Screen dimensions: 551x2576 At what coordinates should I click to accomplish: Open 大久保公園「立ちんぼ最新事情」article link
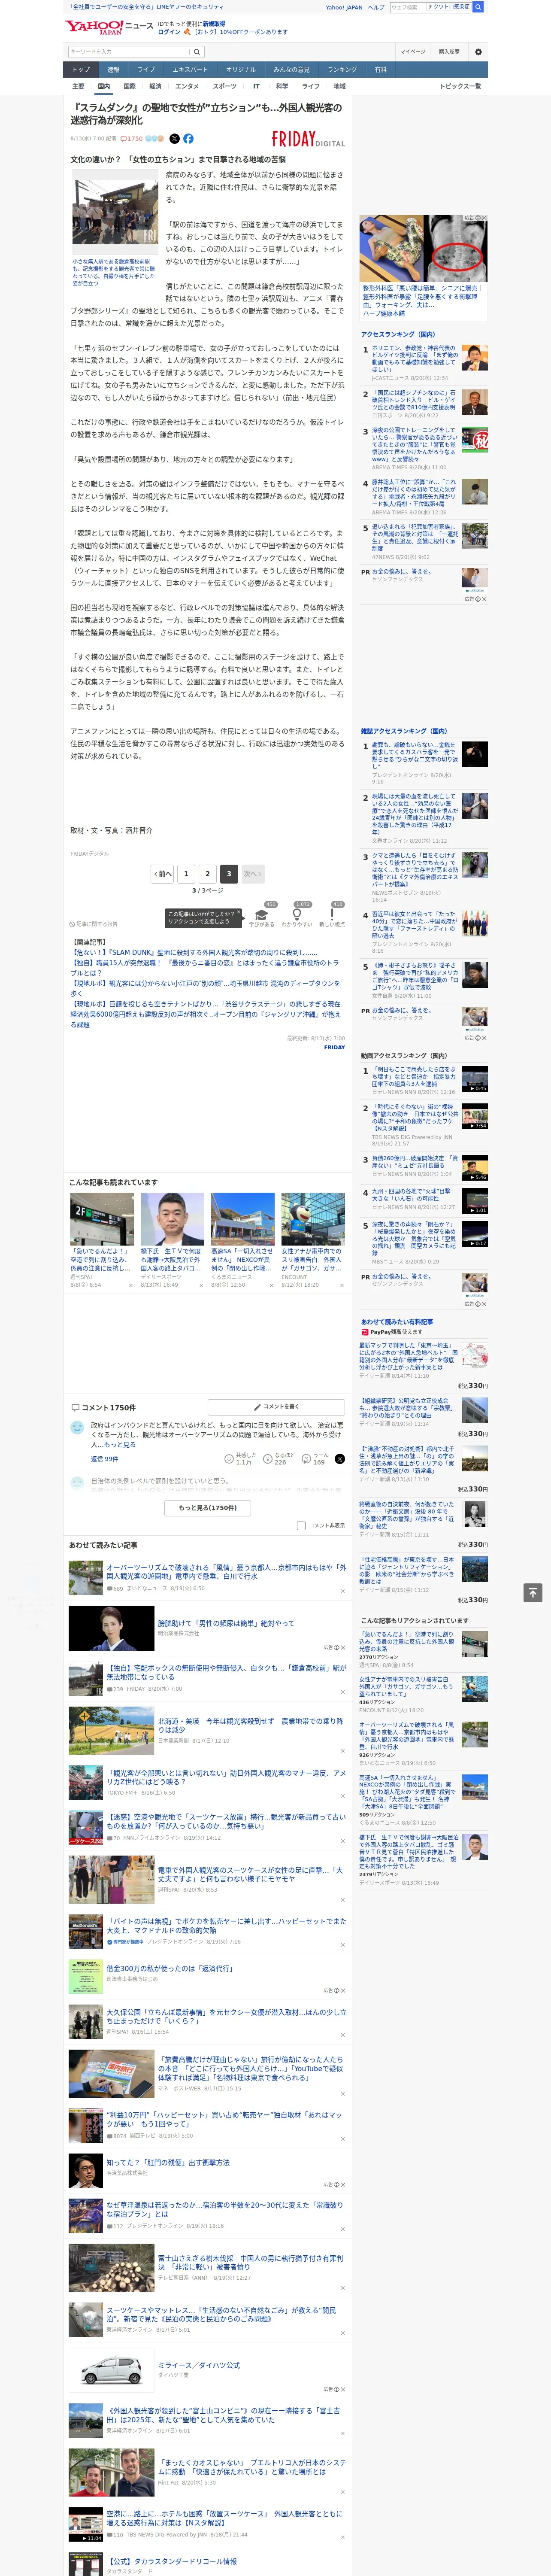click(x=226, y=2016)
